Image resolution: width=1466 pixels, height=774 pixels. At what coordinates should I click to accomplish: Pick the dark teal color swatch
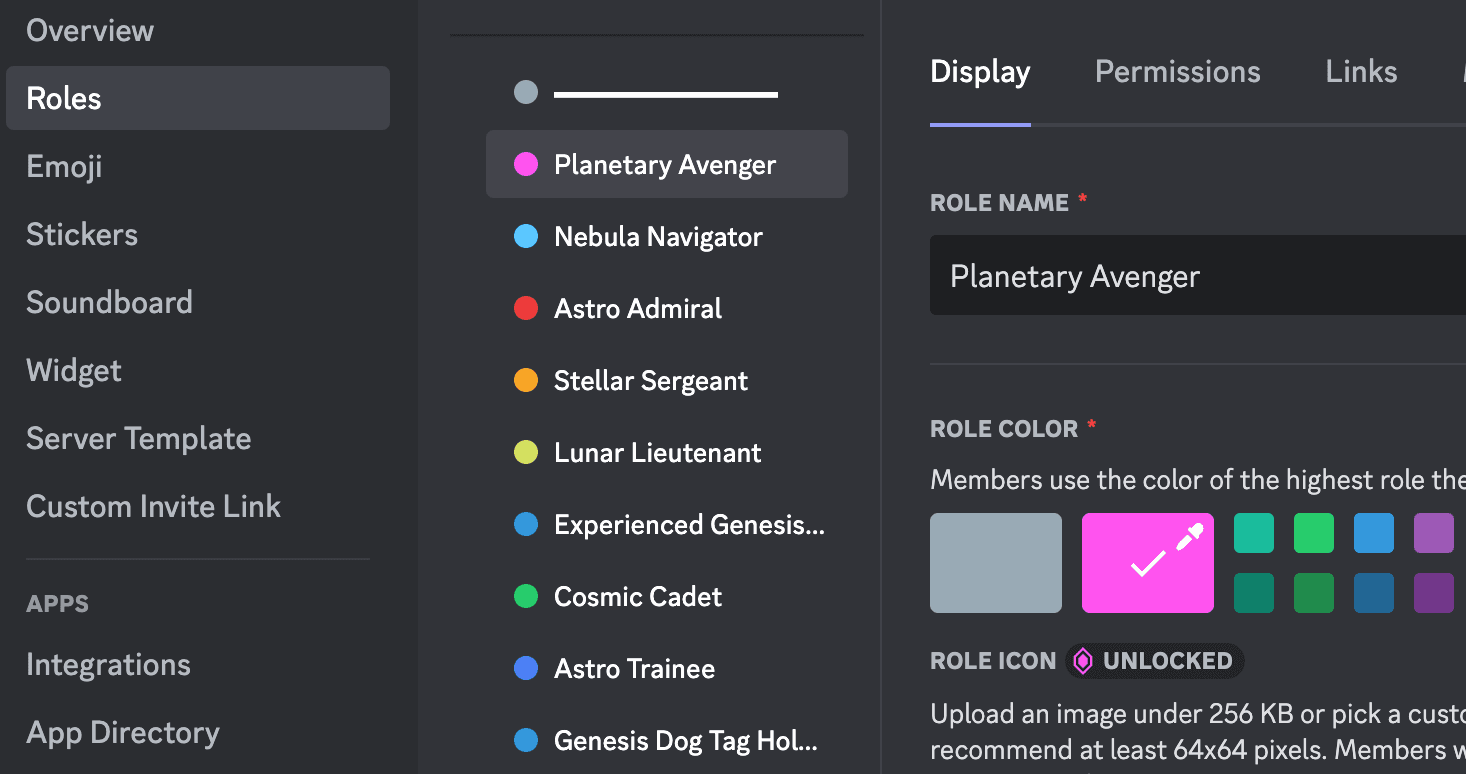pyautogui.click(x=1254, y=593)
